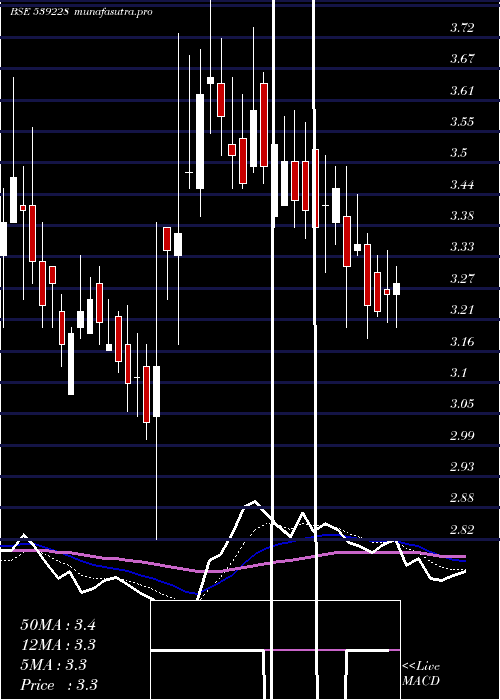The image size is (500, 700).
Task: Select the 3.1 price axis label
Action: click(x=458, y=373)
